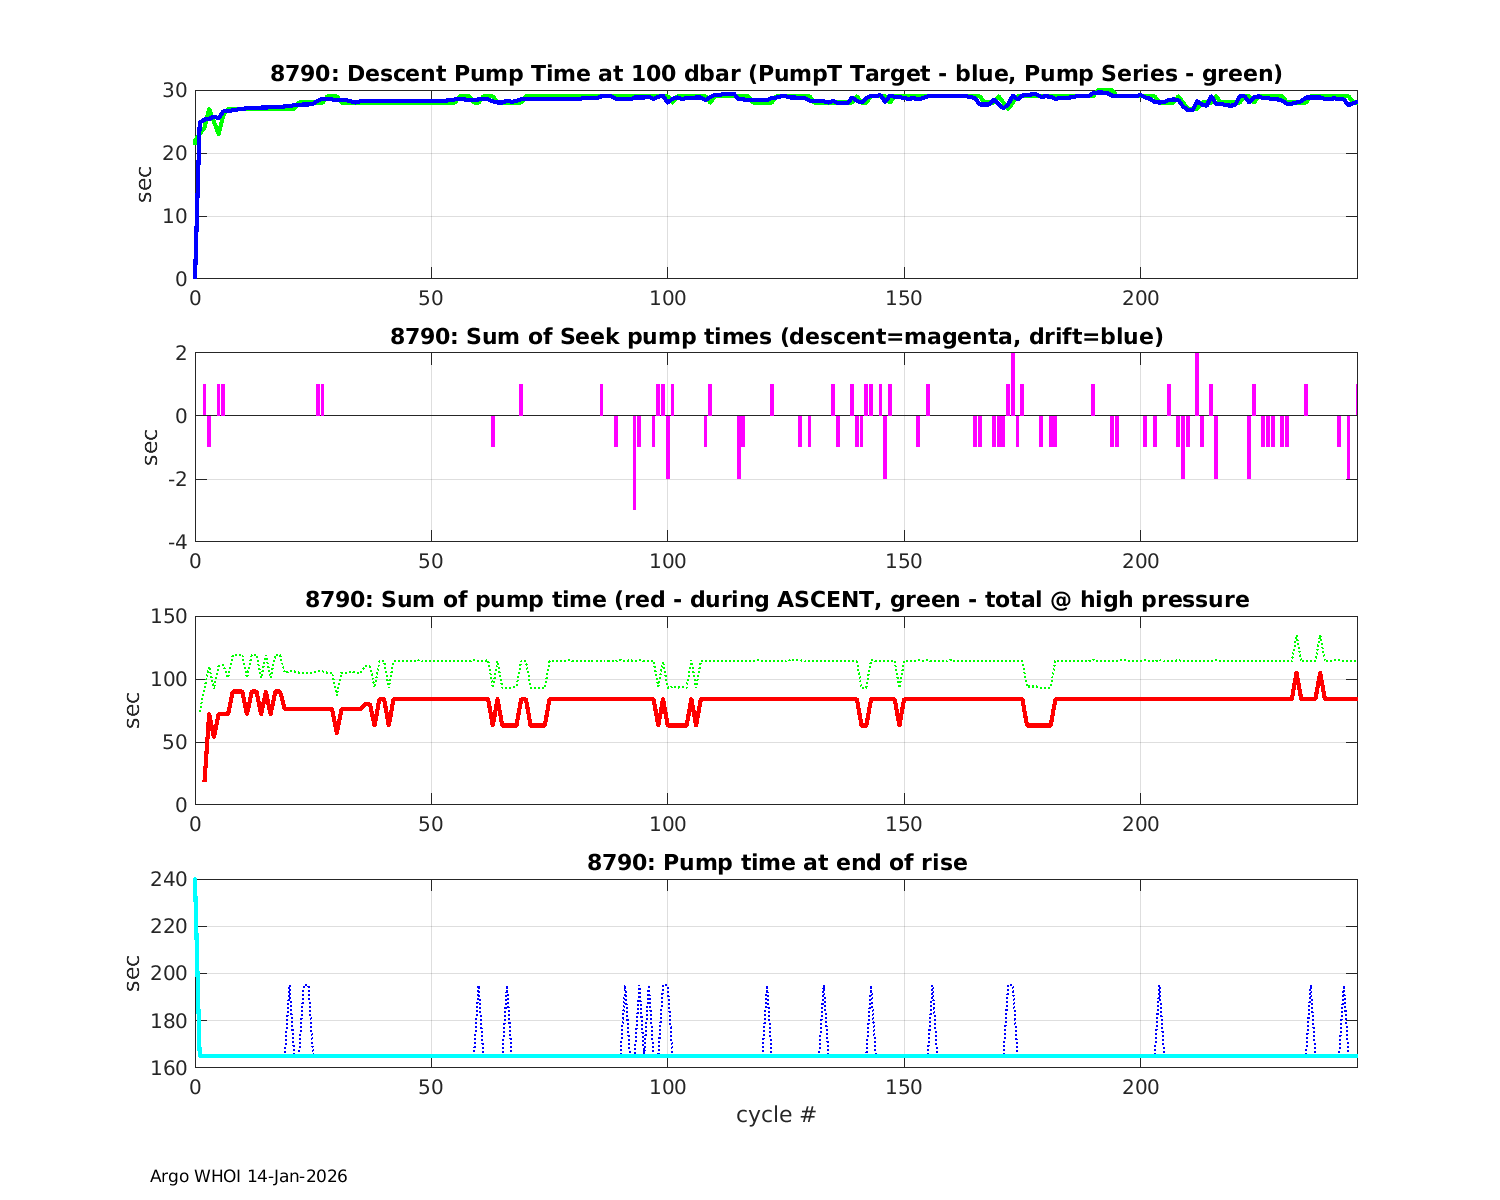1500x1200 pixels.
Task: Click the Descent Pump Time chart title
Action: (776, 73)
